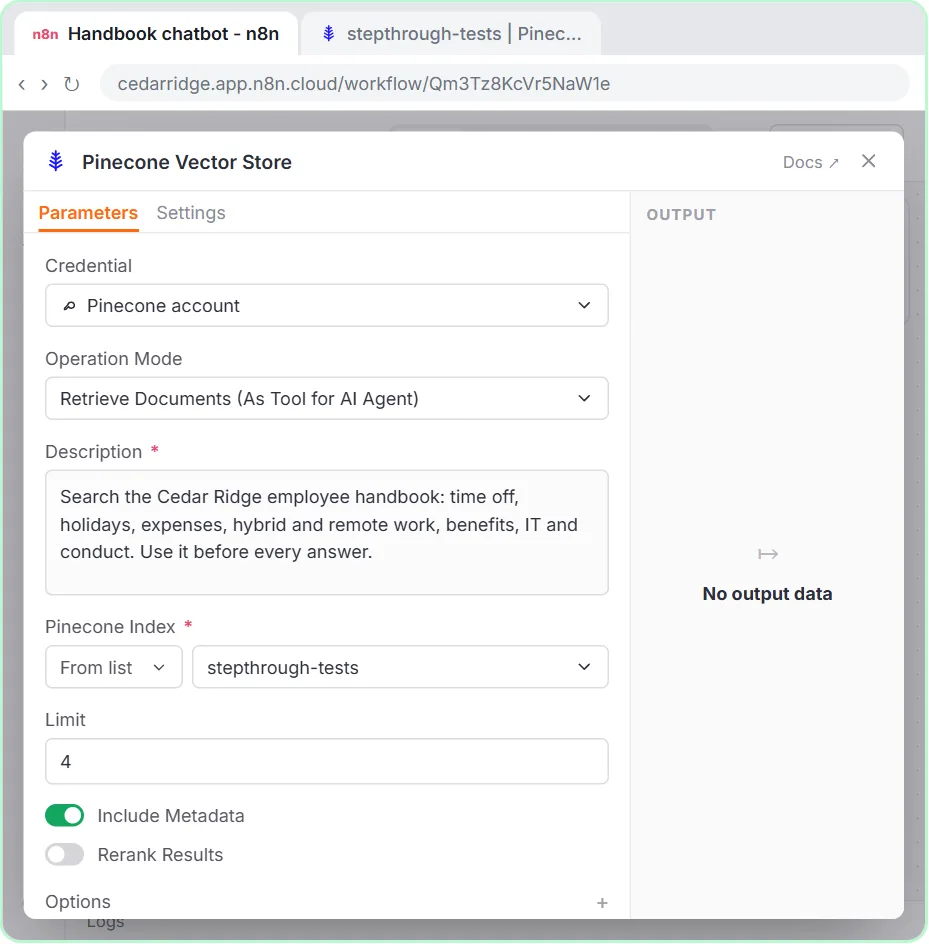Open the From list mode dropdown

pos(114,667)
